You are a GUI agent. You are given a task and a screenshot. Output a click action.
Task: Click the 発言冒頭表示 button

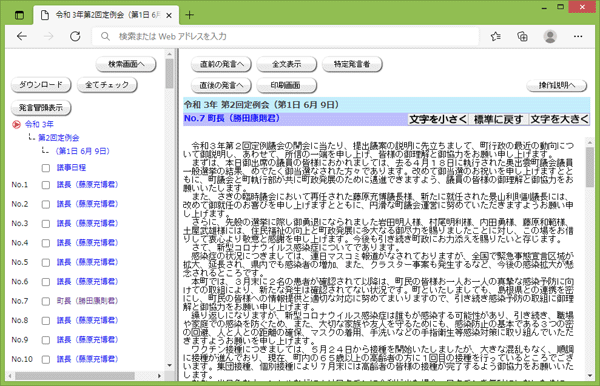pyautogui.click(x=41, y=107)
